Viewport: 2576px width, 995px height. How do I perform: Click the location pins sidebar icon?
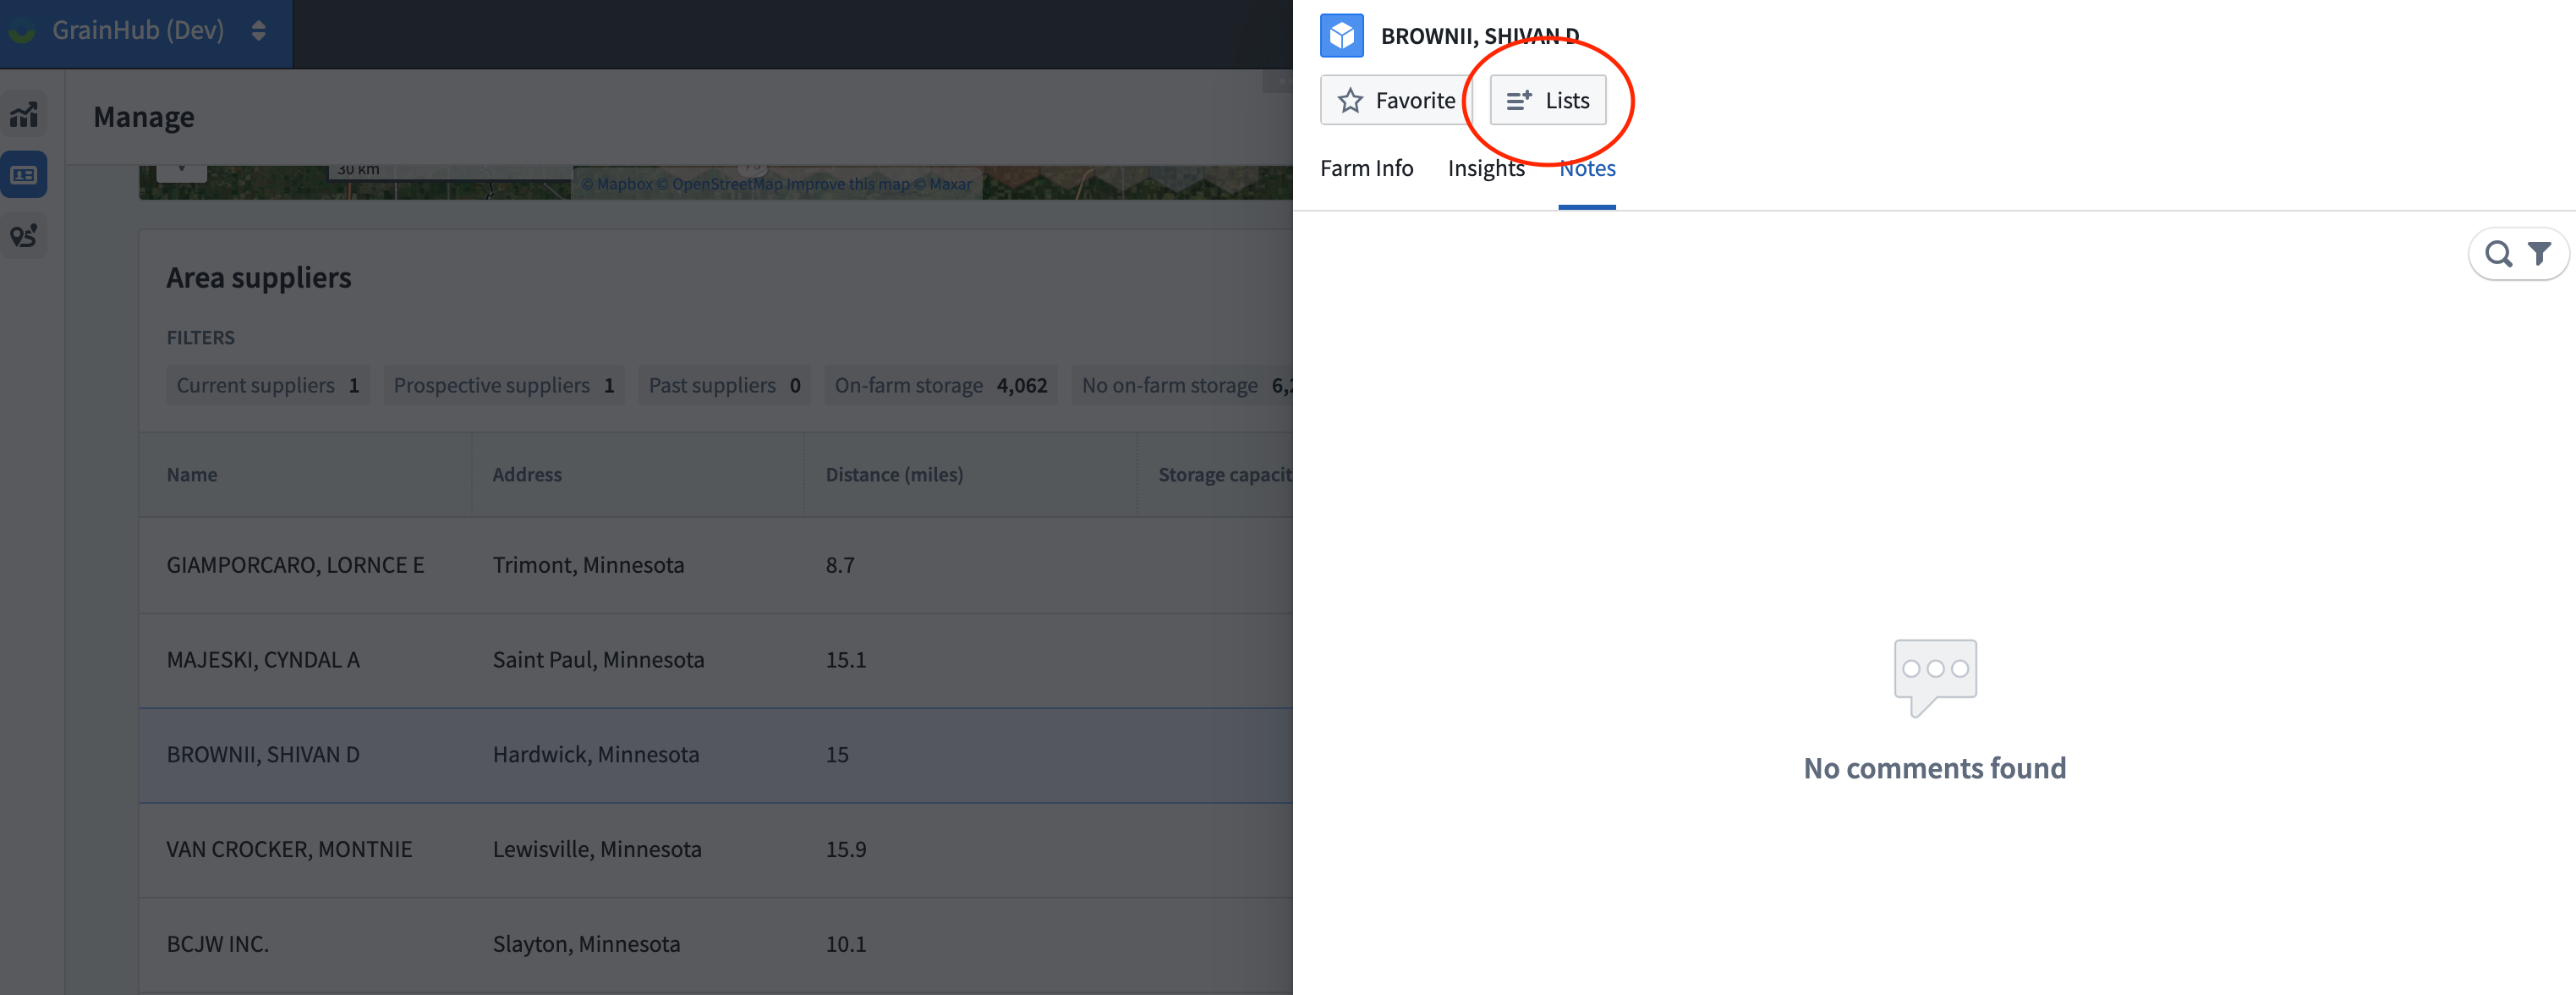24,236
